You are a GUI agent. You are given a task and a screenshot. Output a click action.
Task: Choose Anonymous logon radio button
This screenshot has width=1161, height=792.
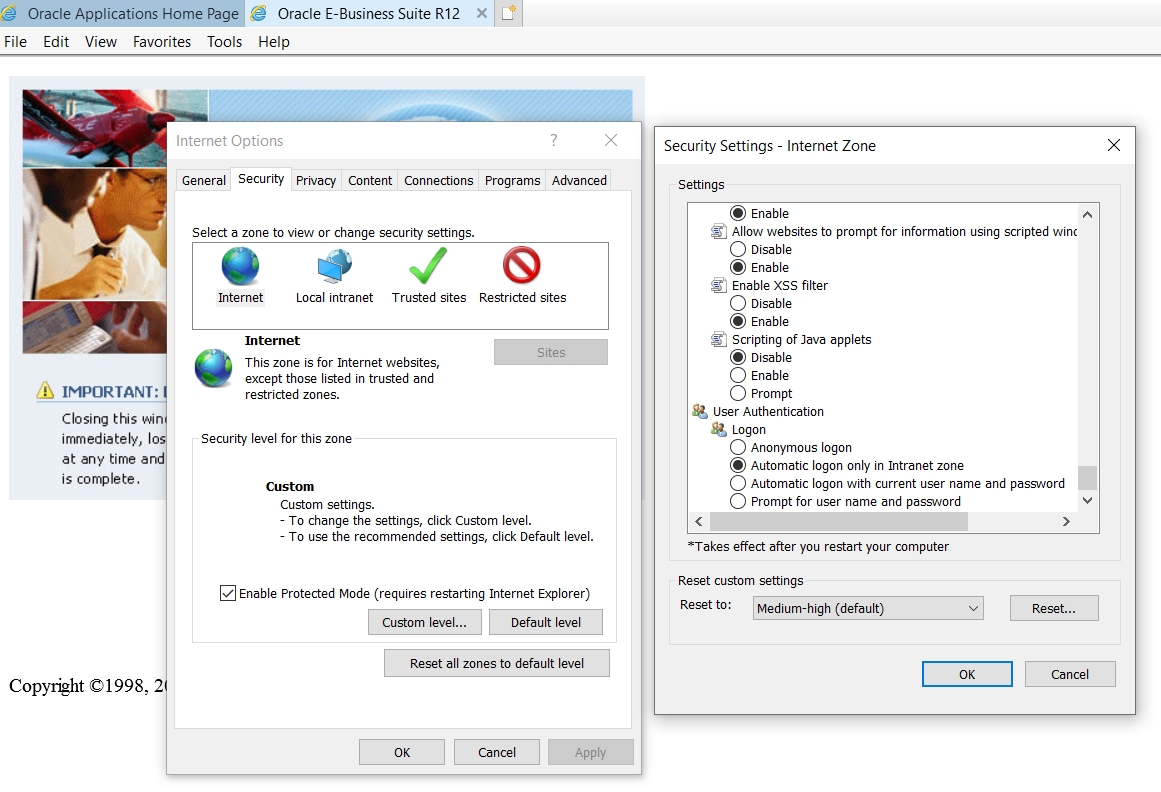(738, 447)
